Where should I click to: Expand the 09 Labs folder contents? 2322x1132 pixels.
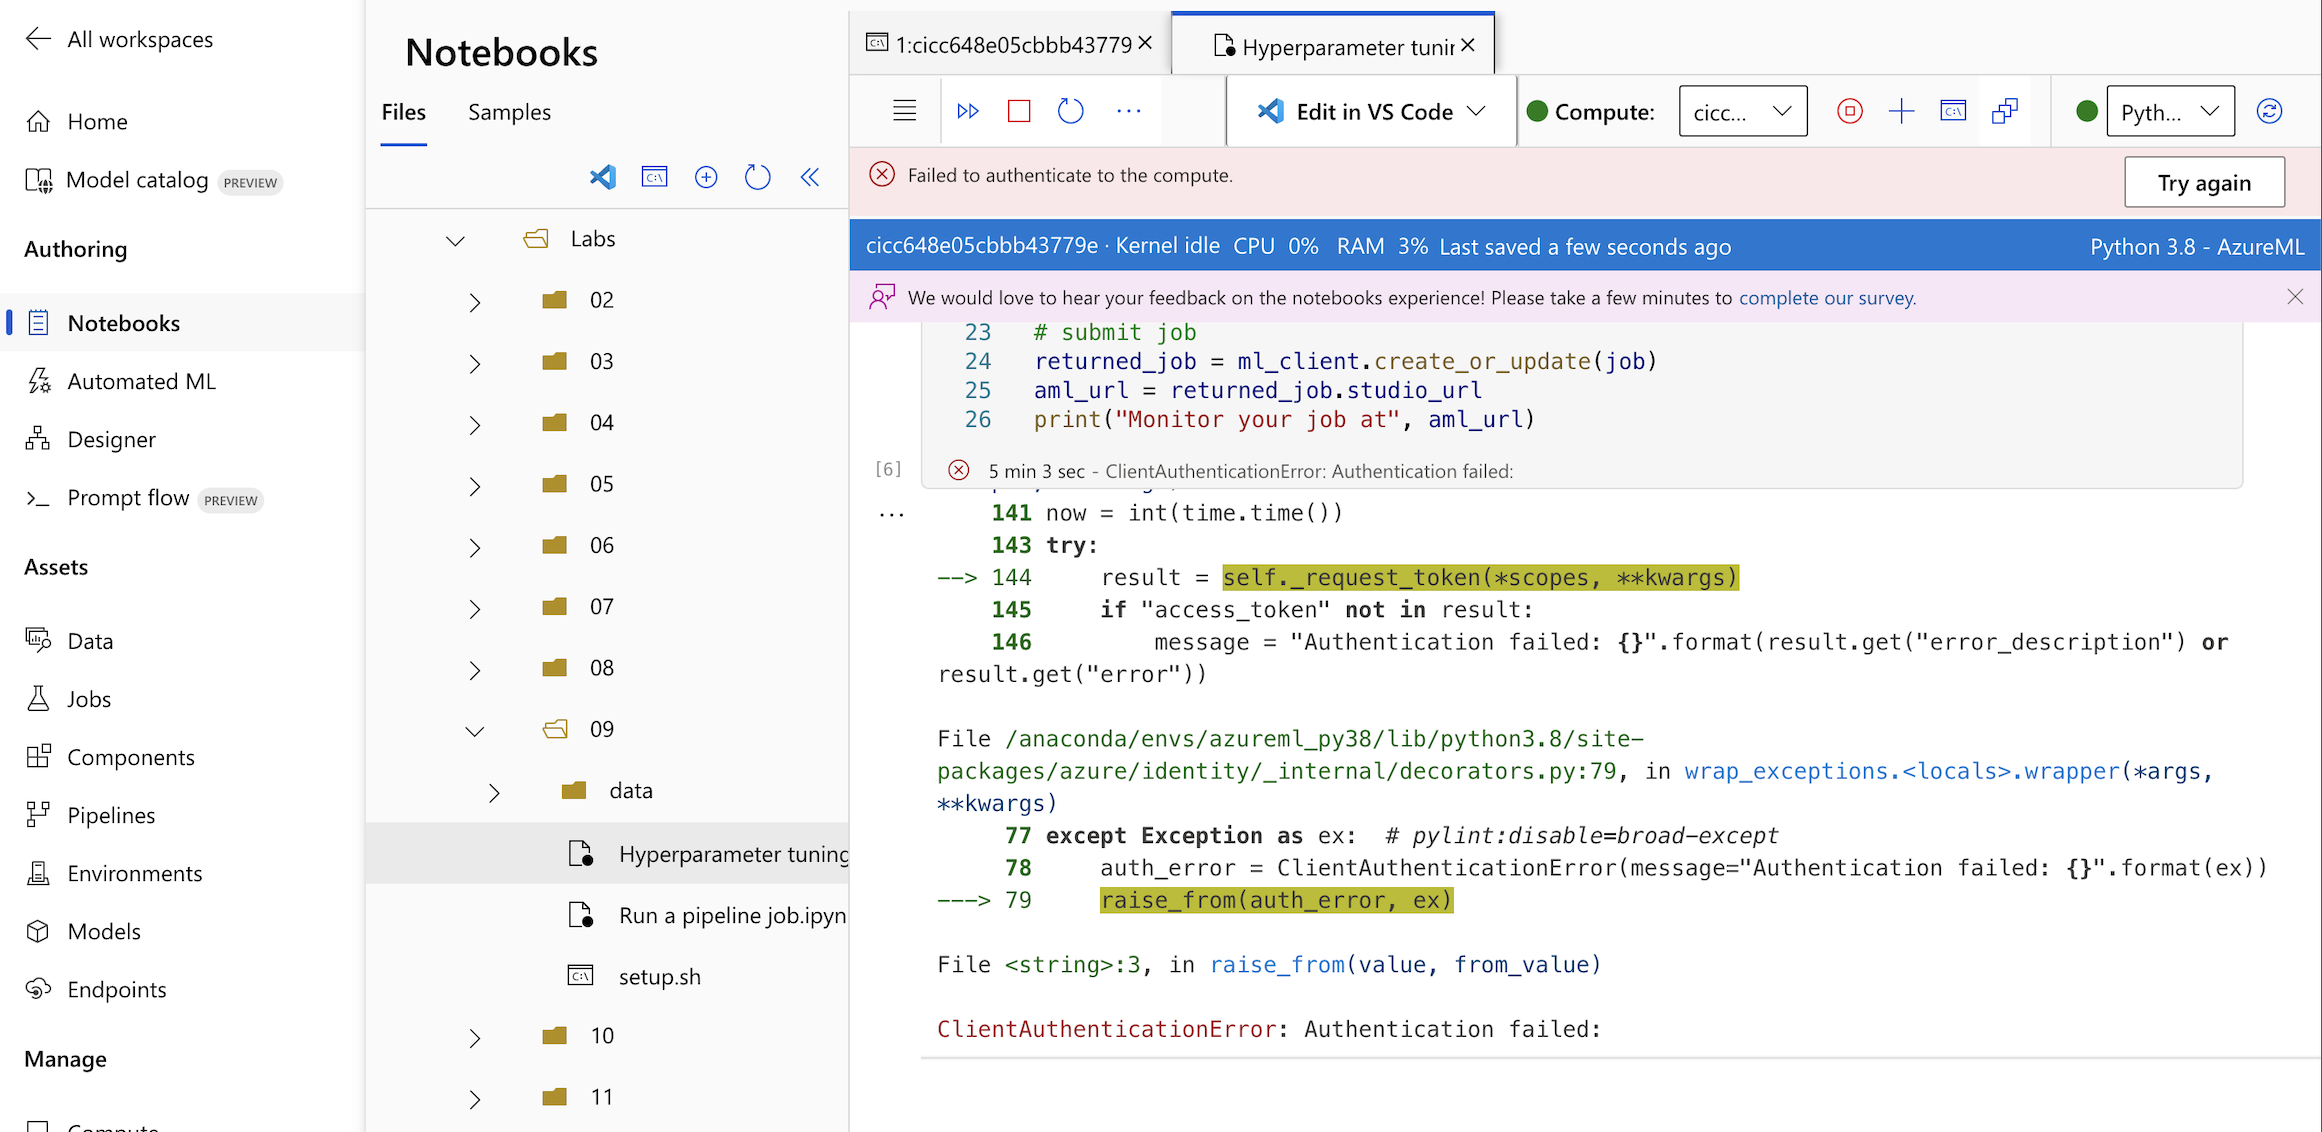click(x=474, y=730)
